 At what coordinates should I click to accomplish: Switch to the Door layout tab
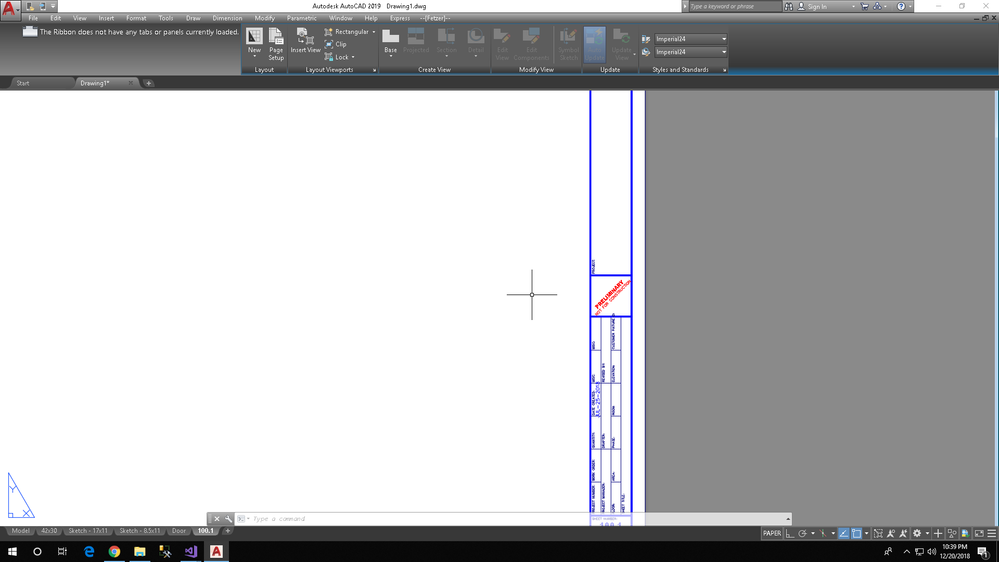[x=179, y=531]
